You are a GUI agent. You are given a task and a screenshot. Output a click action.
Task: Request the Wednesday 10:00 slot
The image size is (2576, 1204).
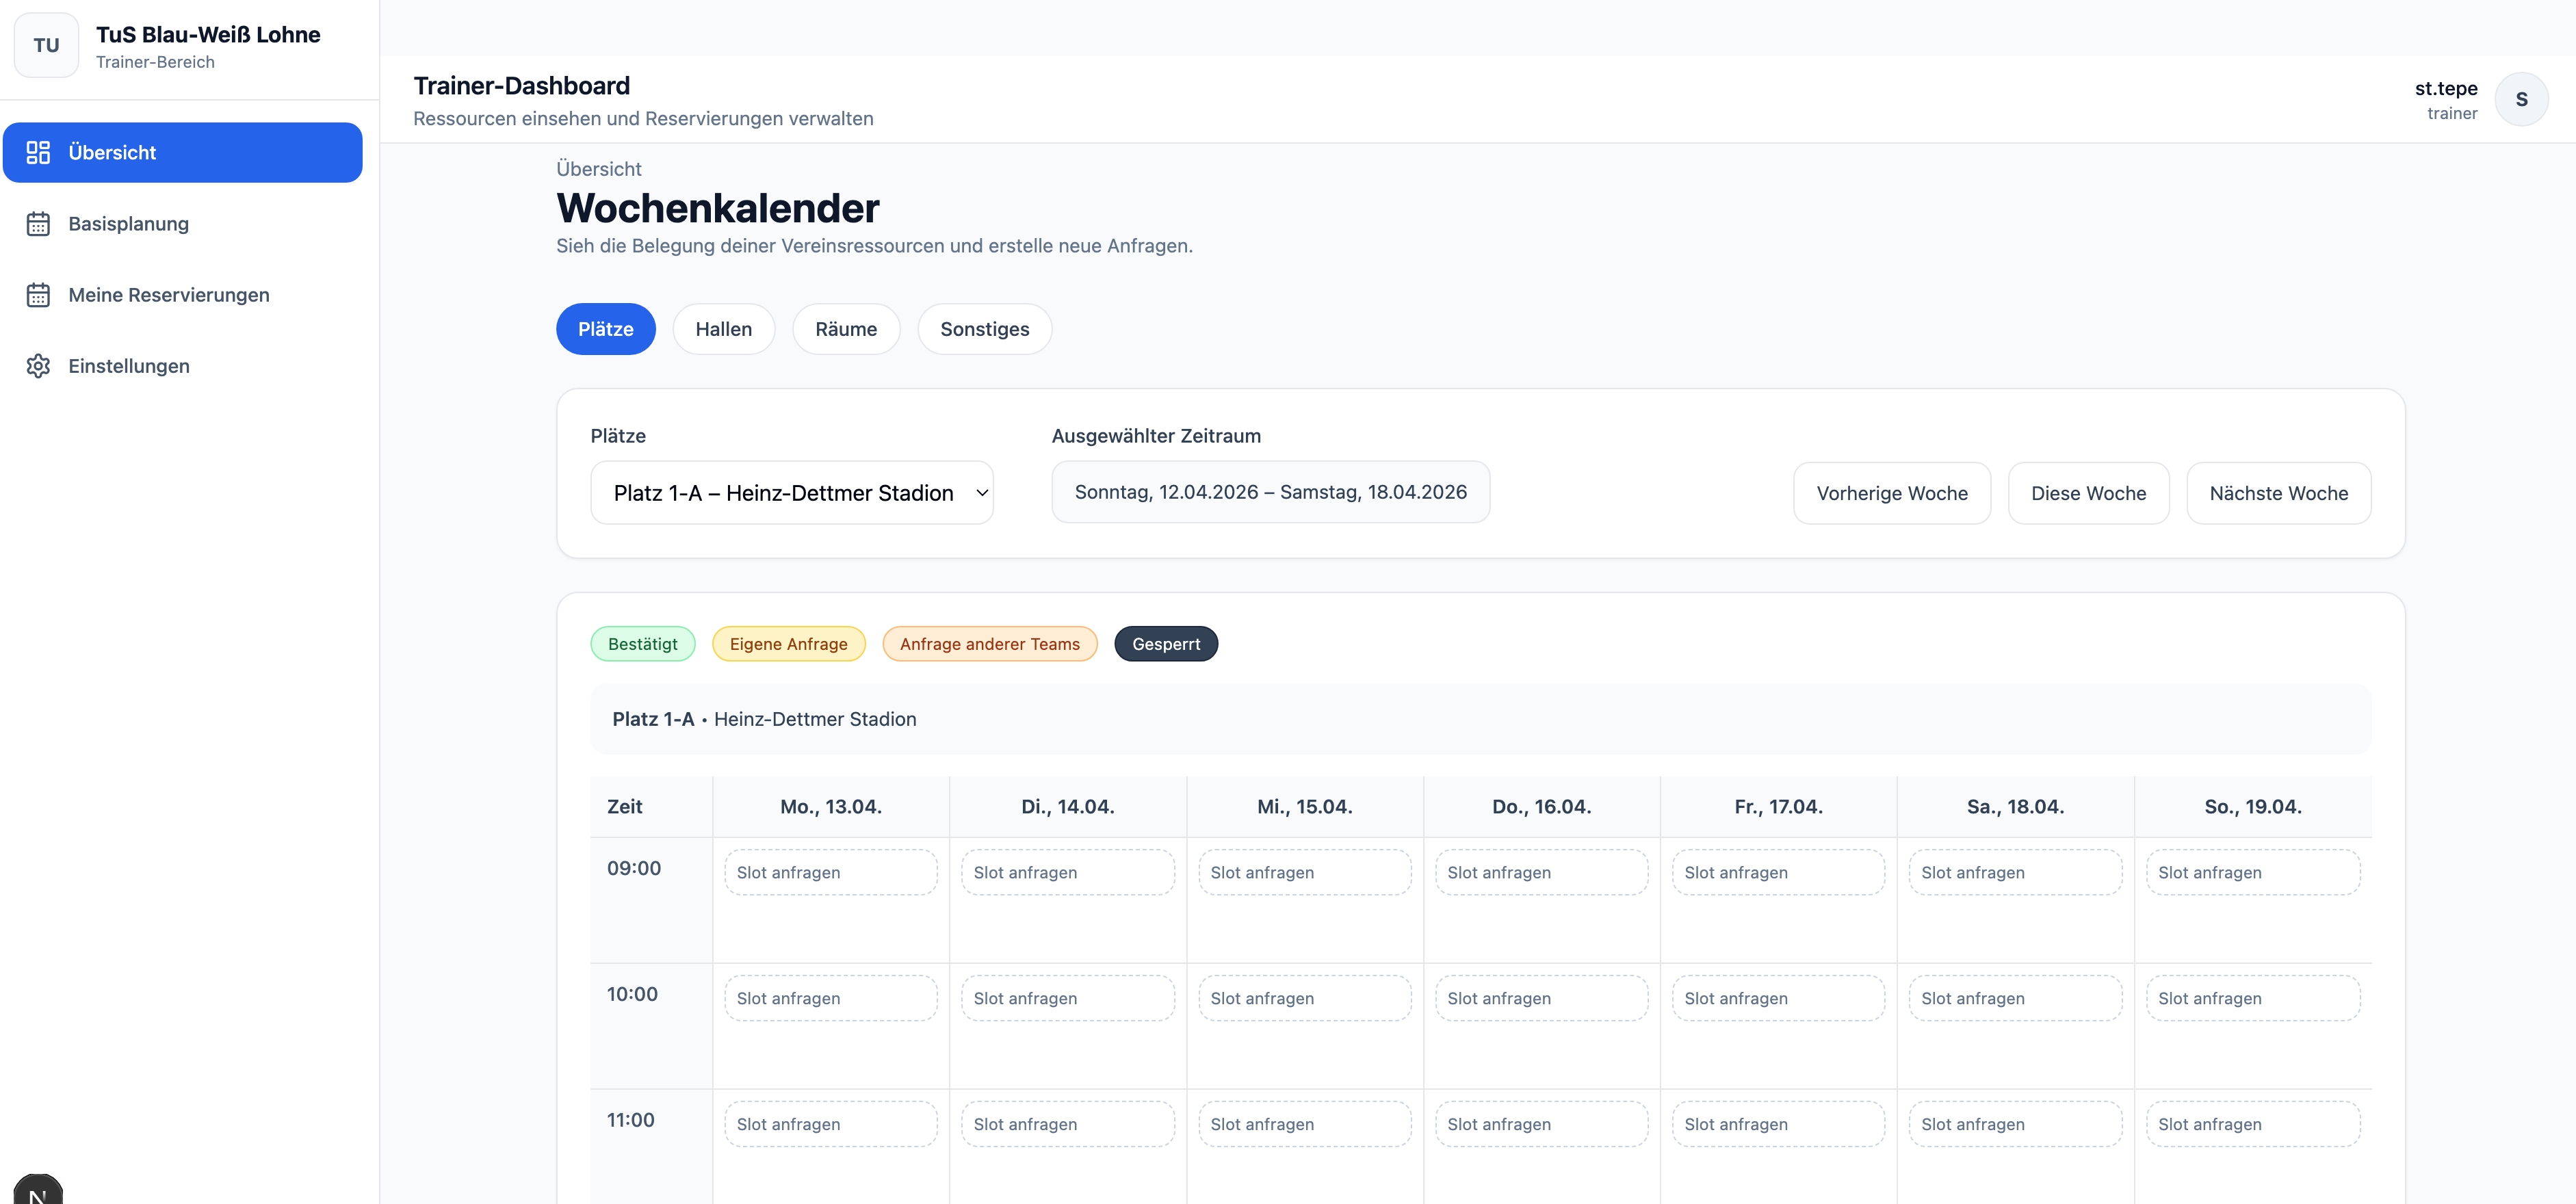click(1305, 998)
